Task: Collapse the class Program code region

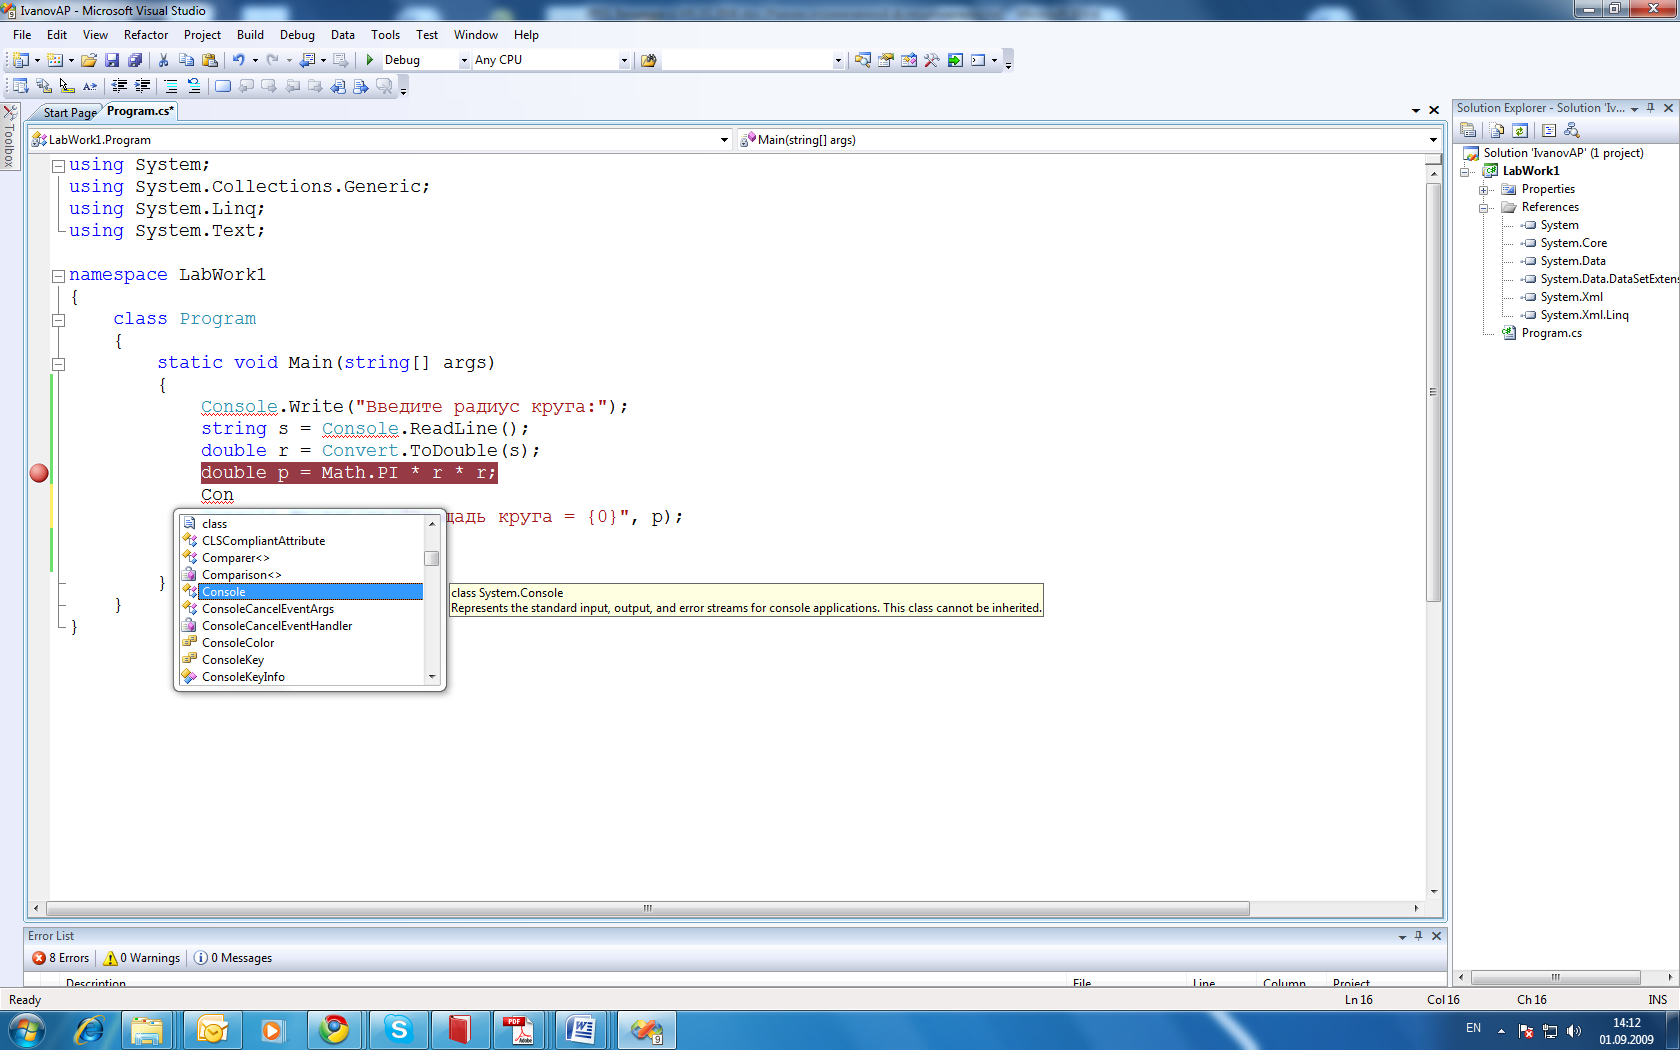Action: coord(59,320)
